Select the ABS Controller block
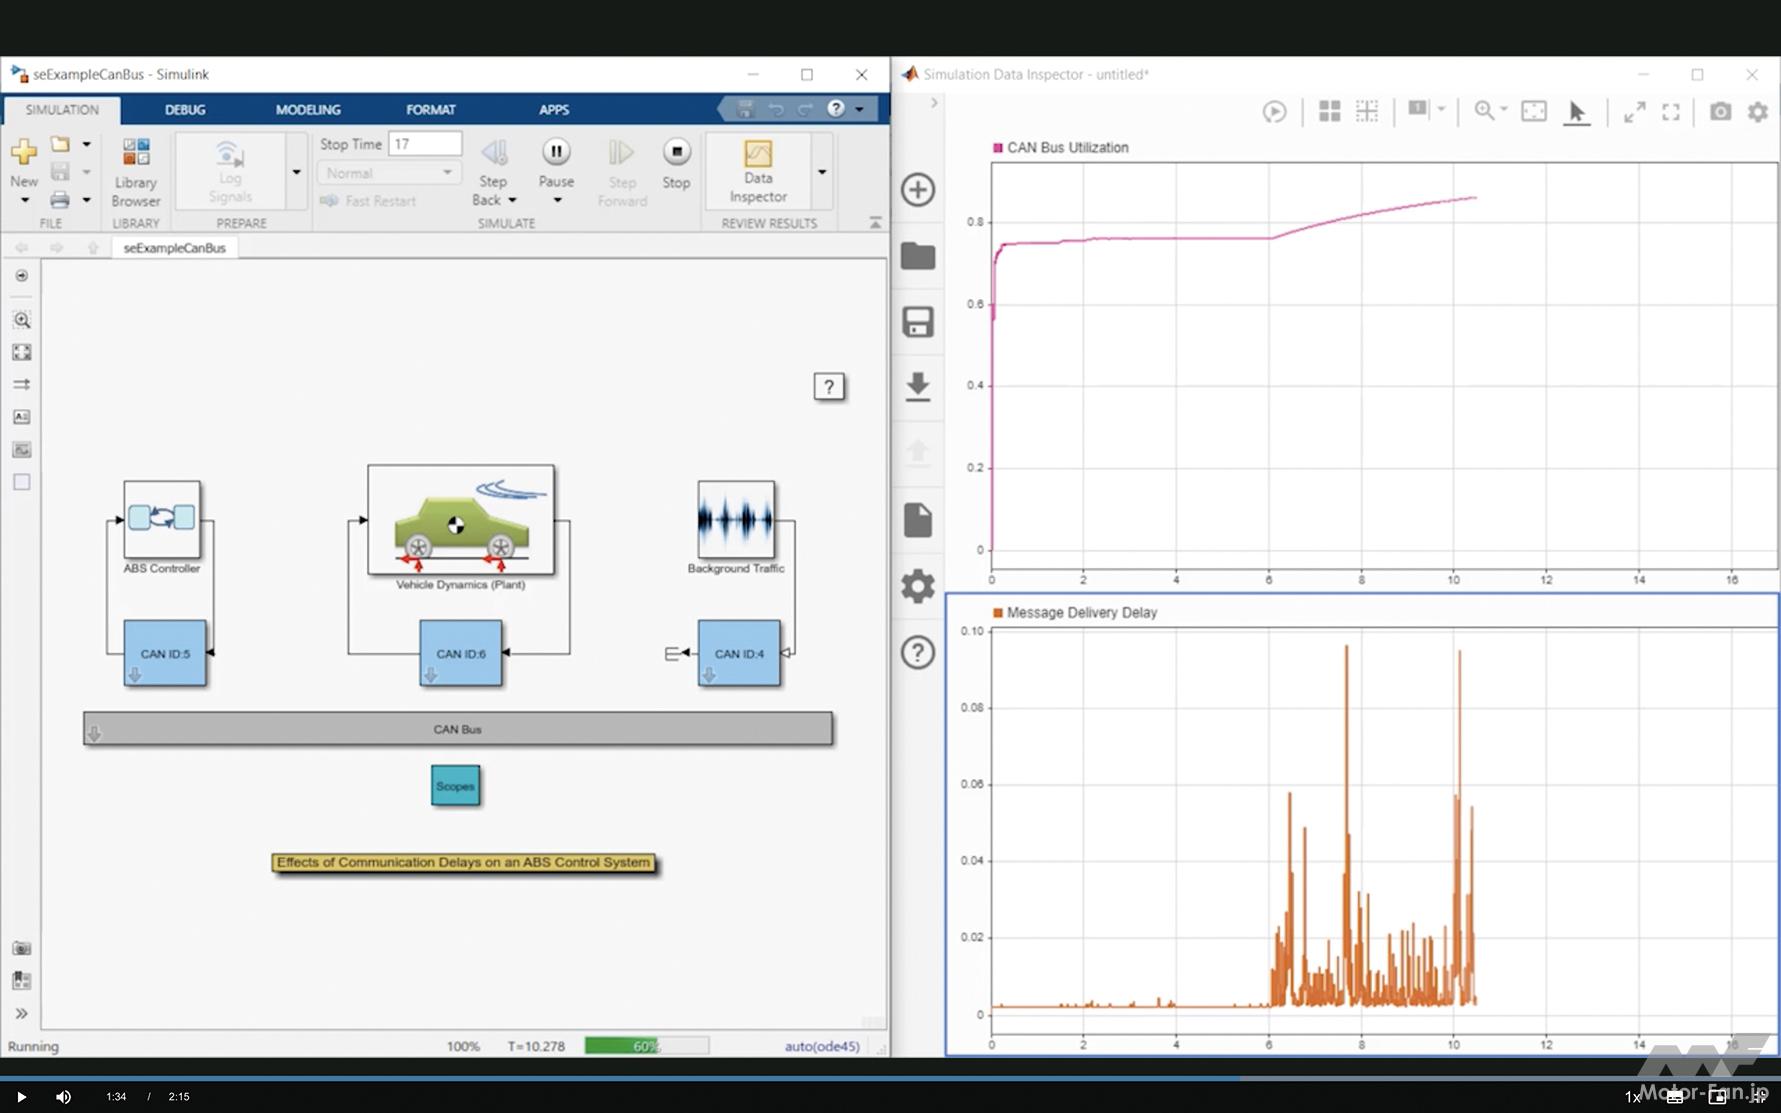The image size is (1781, 1113). point(162,518)
